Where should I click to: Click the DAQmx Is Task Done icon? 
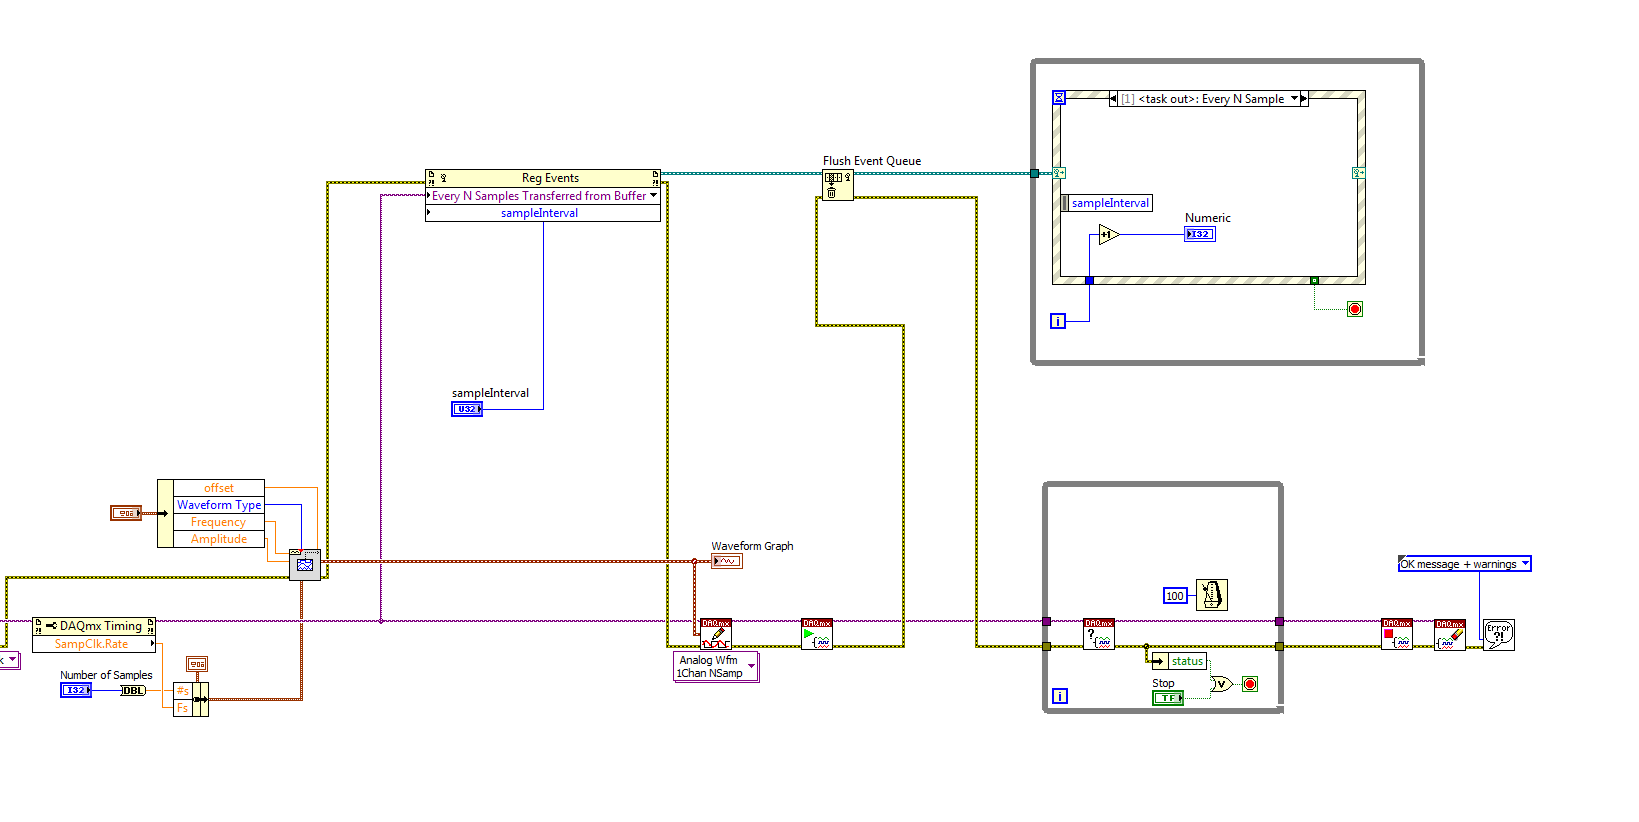[1099, 634]
